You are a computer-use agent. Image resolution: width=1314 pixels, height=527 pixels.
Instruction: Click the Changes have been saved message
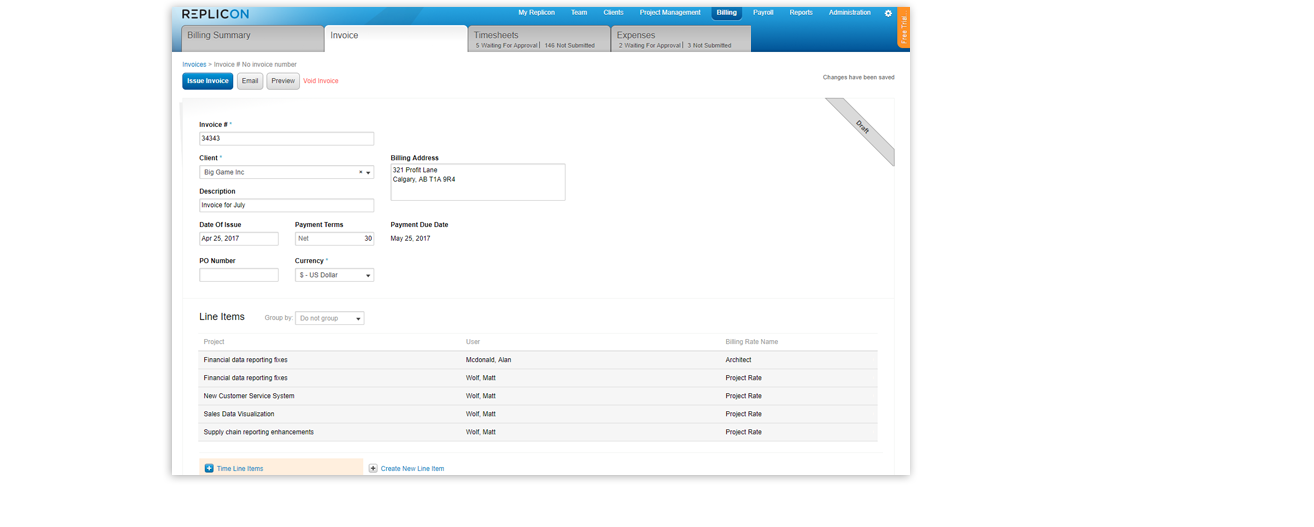[x=859, y=77]
